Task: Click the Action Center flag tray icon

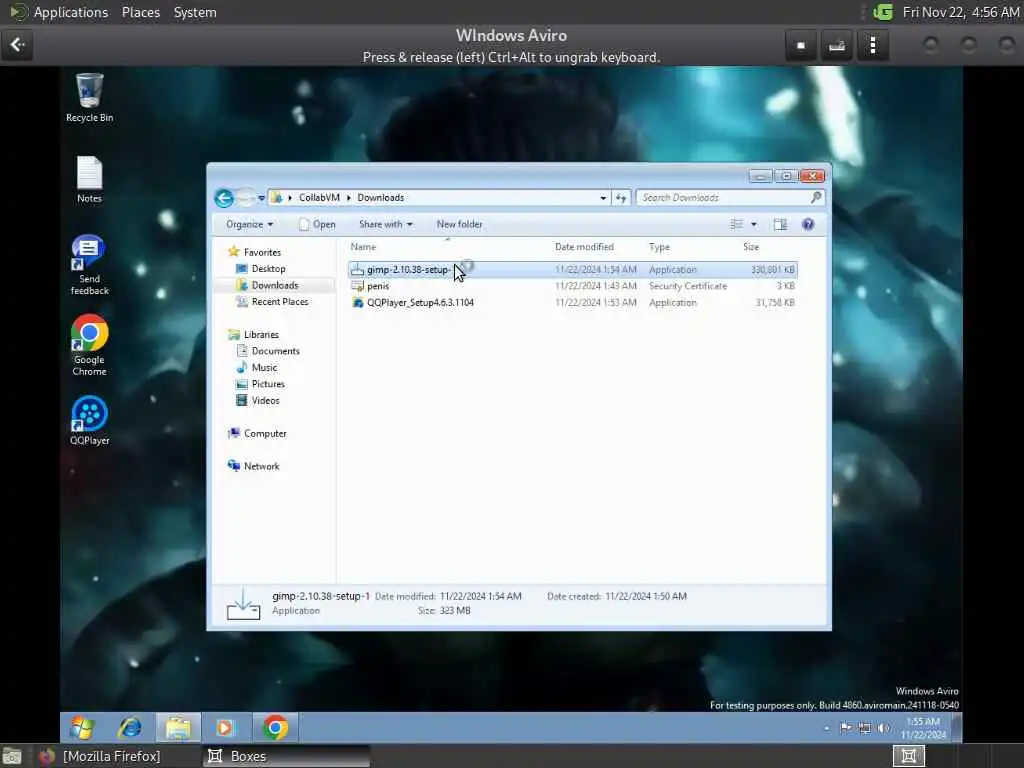Action: pos(845,728)
